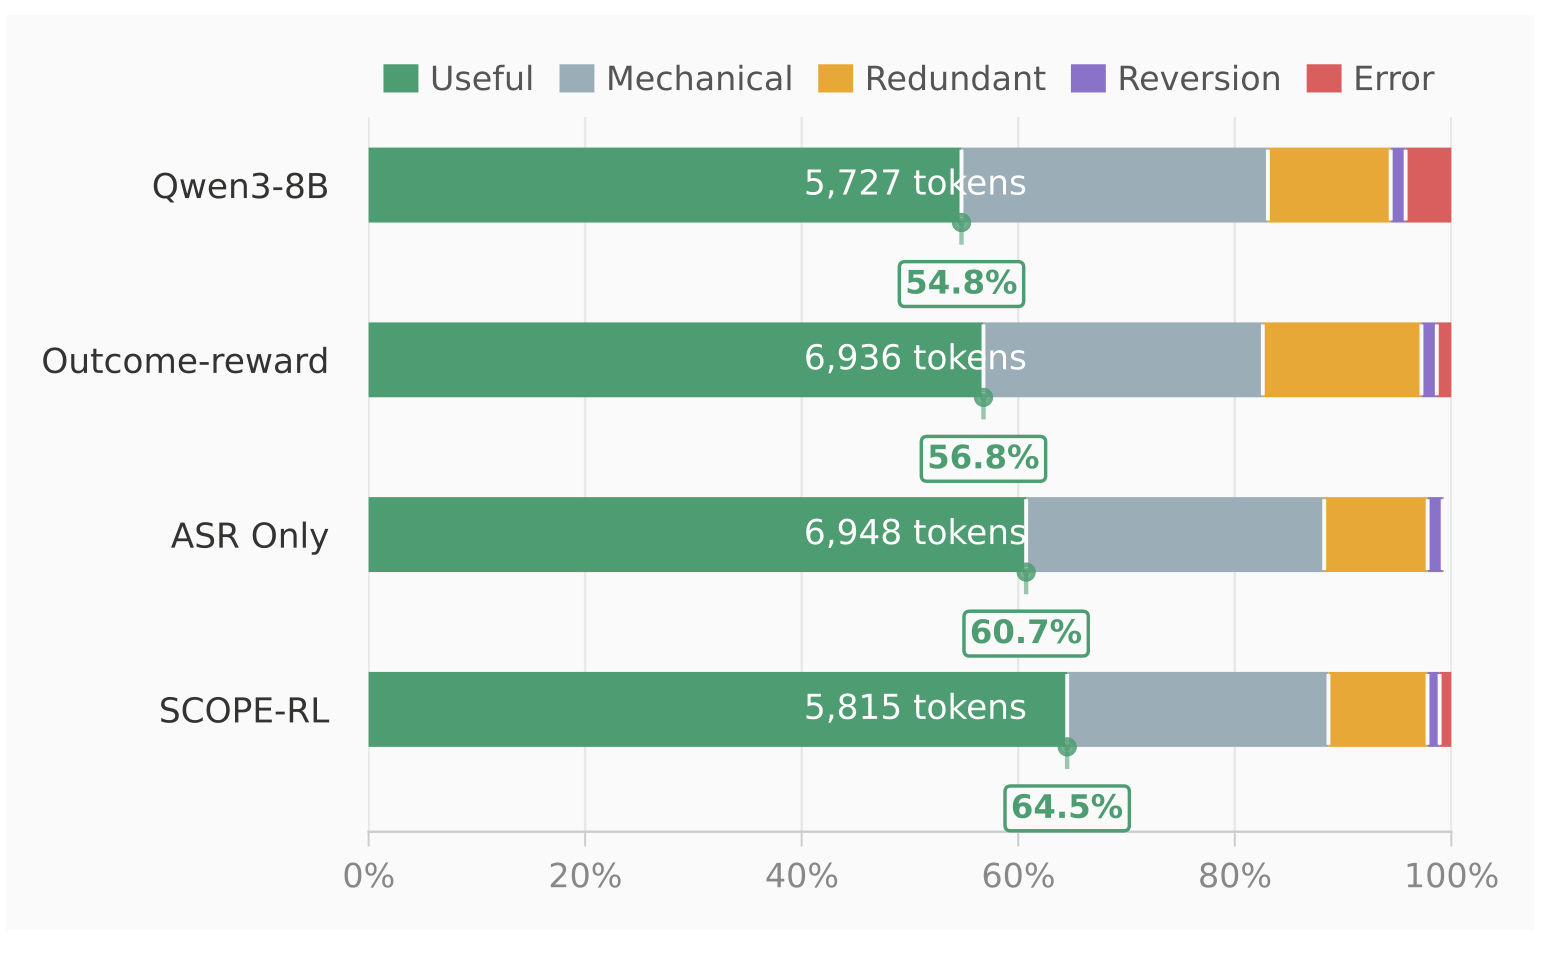This screenshot has width=1547, height=973.
Task: Click the 60% x-axis tick label
Action: click(x=1018, y=877)
